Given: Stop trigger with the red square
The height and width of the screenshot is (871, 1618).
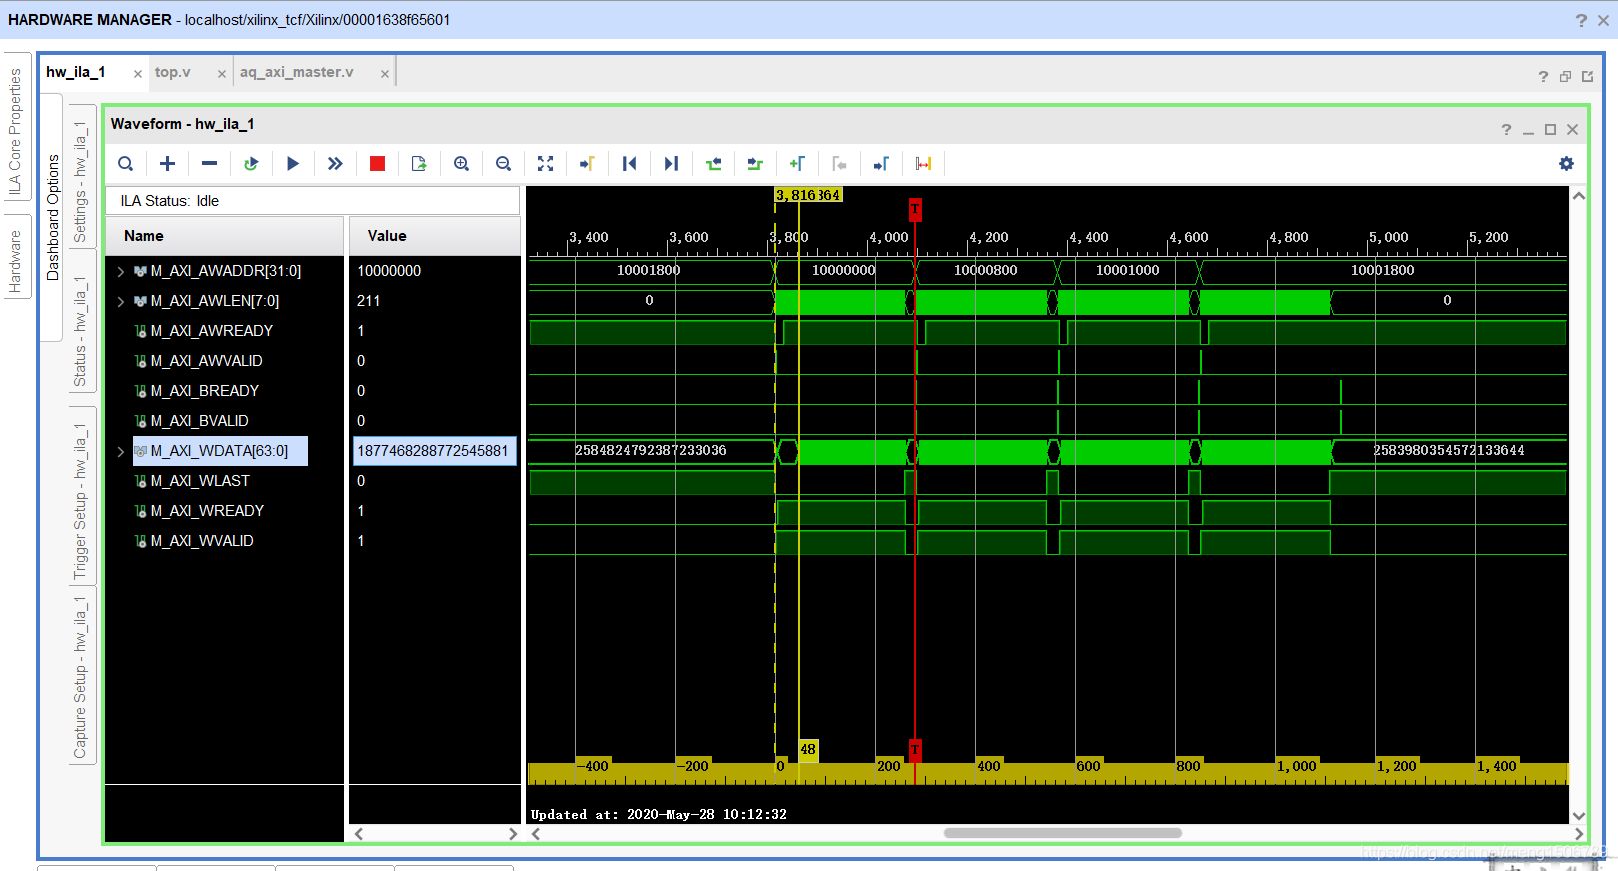Looking at the screenshot, I should point(377,164).
